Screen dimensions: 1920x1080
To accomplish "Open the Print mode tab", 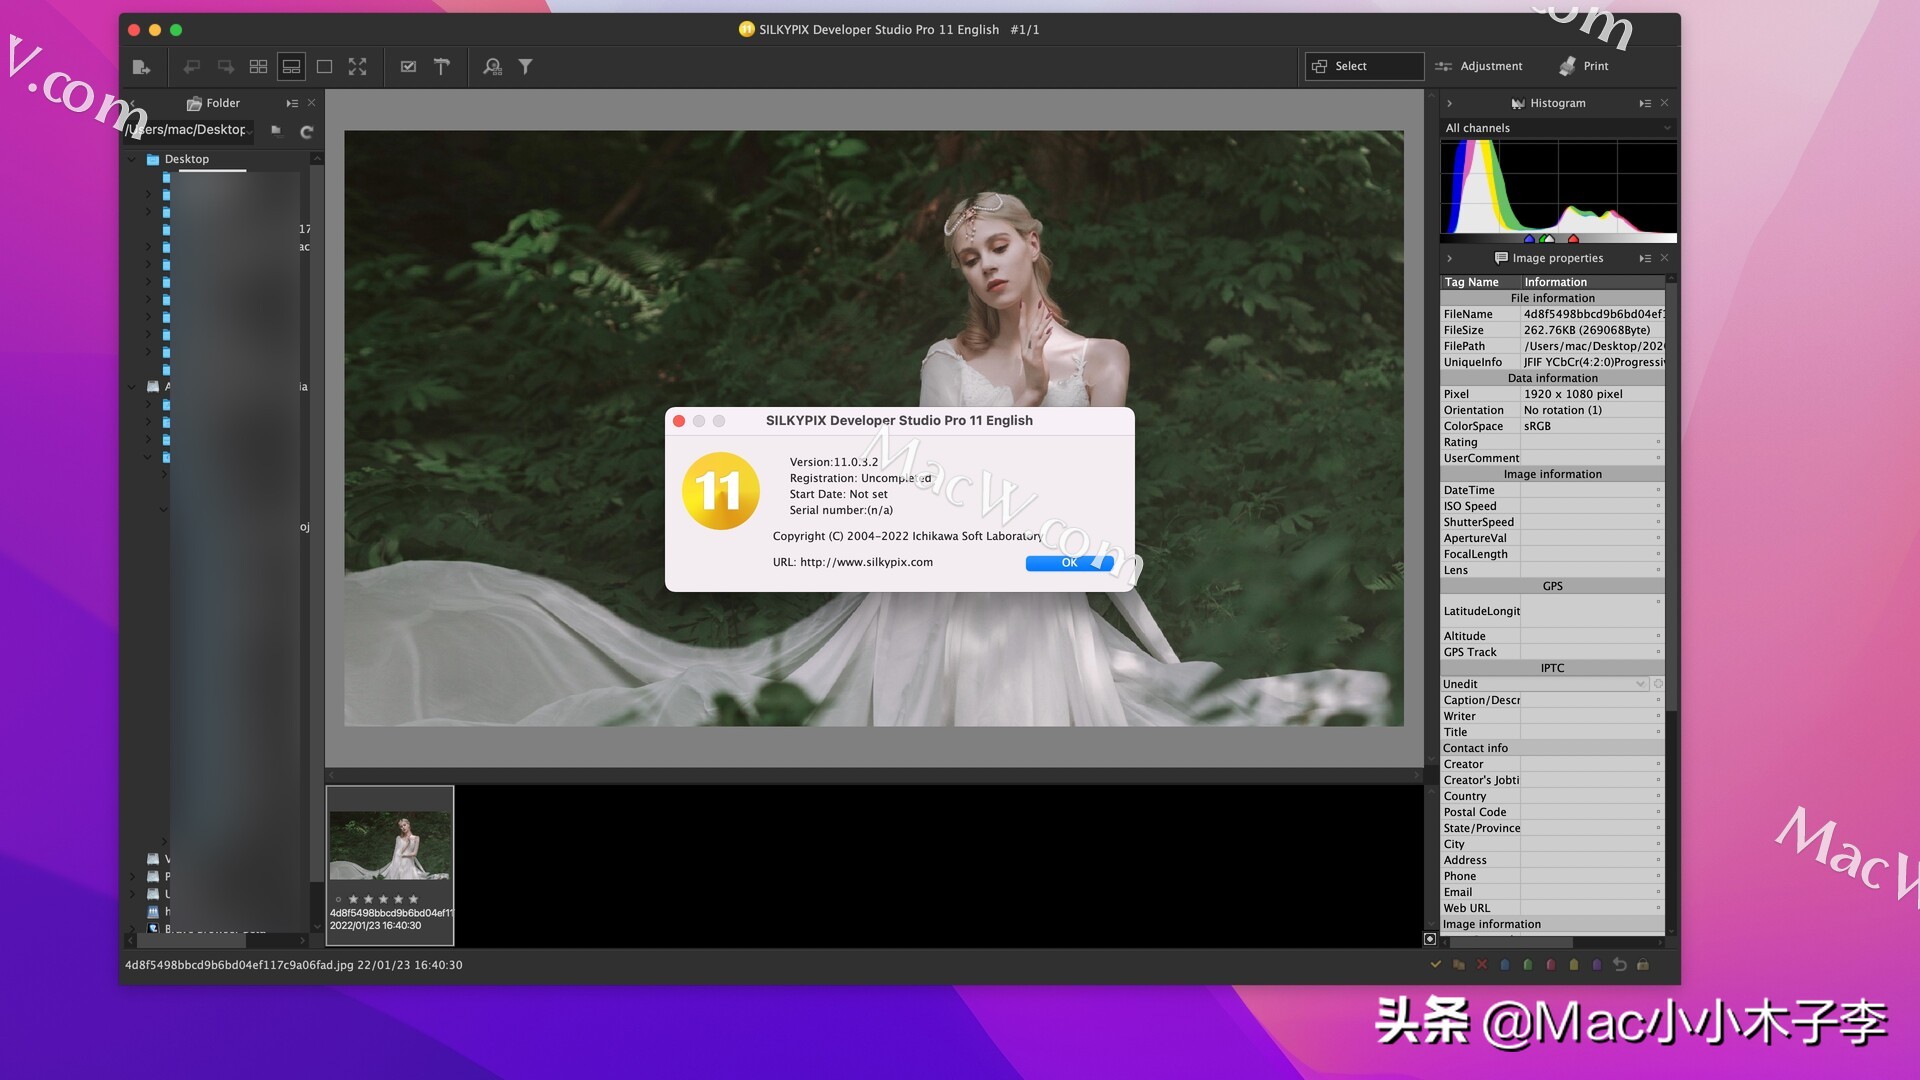I will coord(1585,66).
